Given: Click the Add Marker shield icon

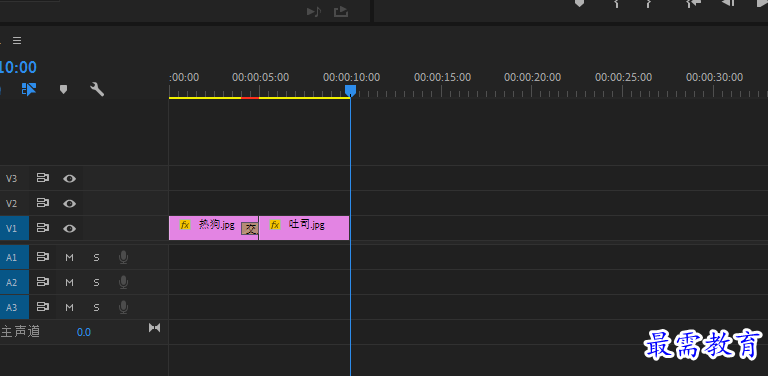Looking at the screenshot, I should [63, 89].
